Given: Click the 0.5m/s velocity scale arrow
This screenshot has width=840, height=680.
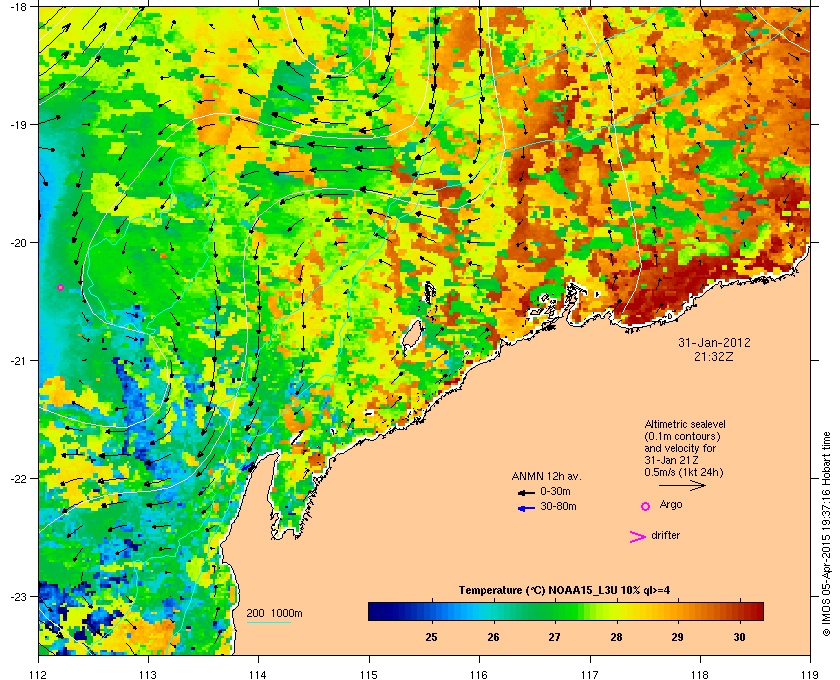Looking at the screenshot, I should 682,485.
